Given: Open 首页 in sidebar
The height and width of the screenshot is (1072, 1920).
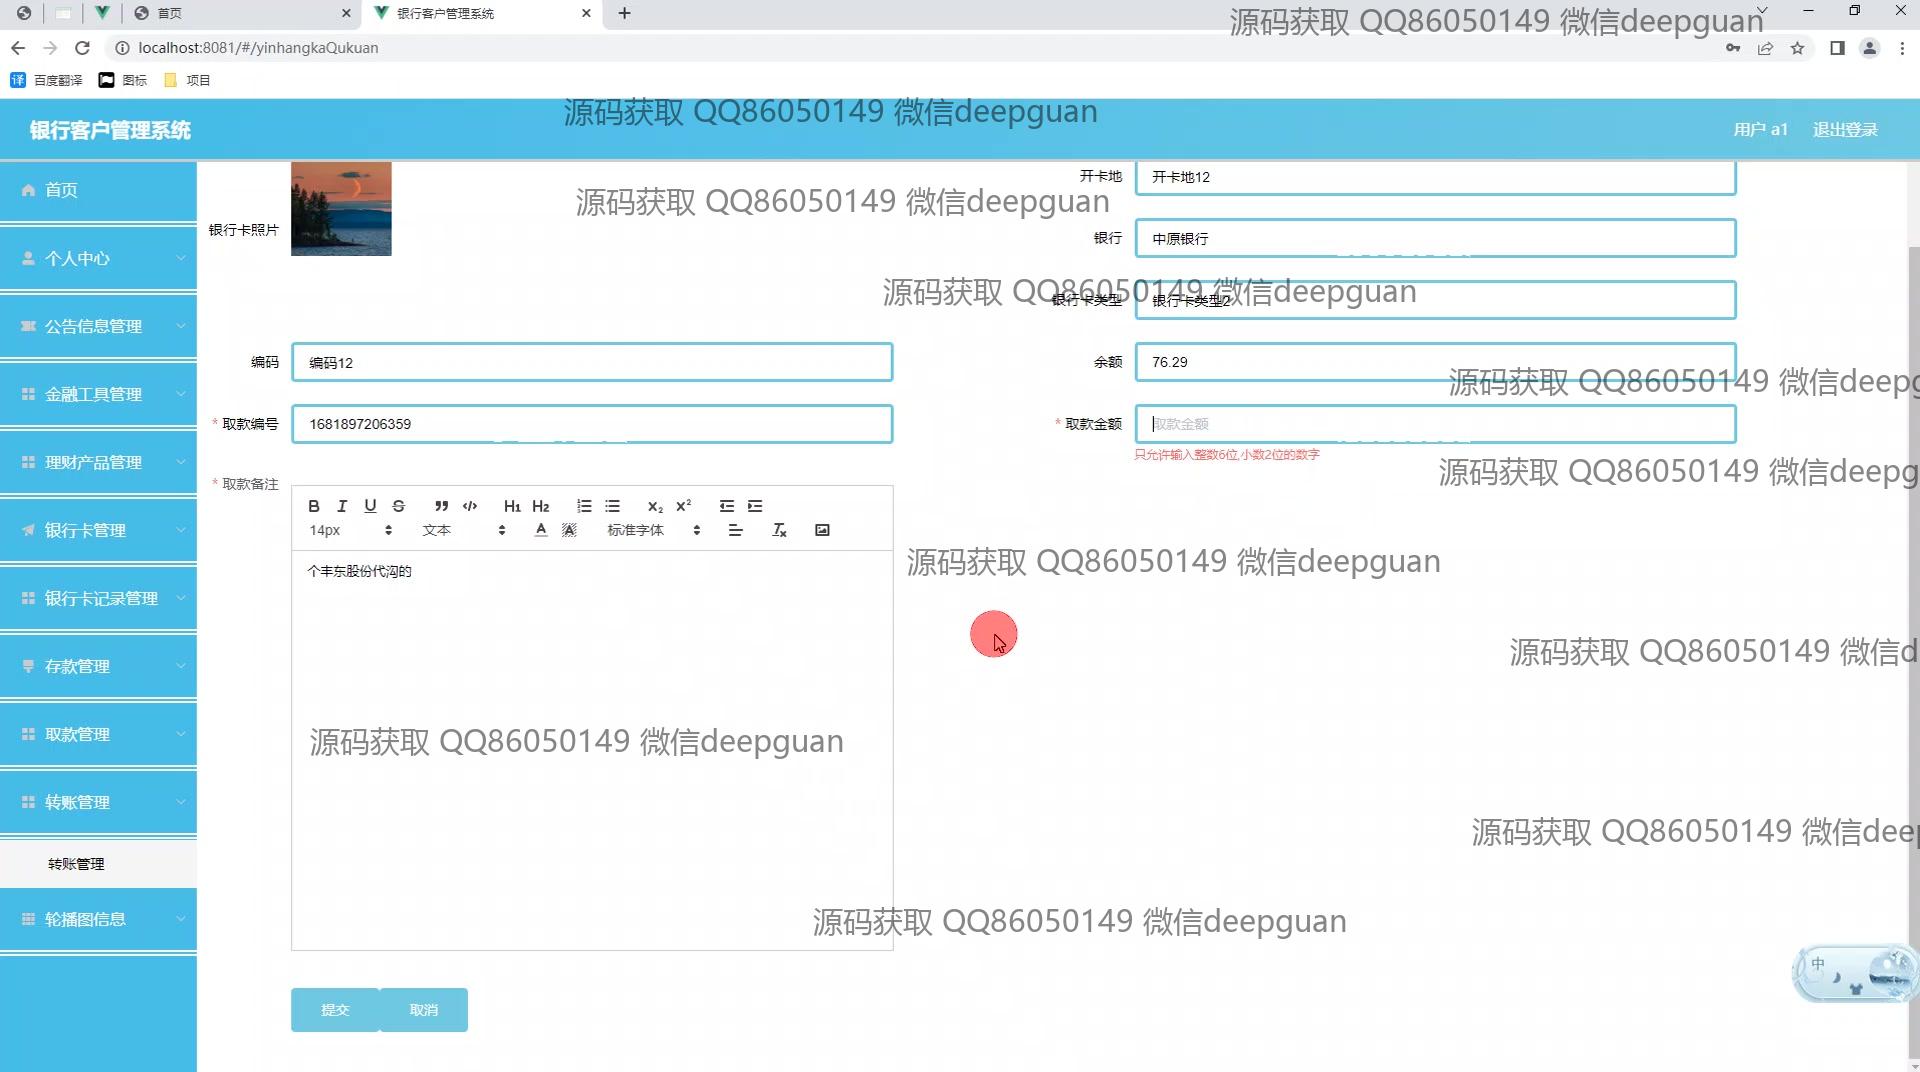Looking at the screenshot, I should click(98, 190).
